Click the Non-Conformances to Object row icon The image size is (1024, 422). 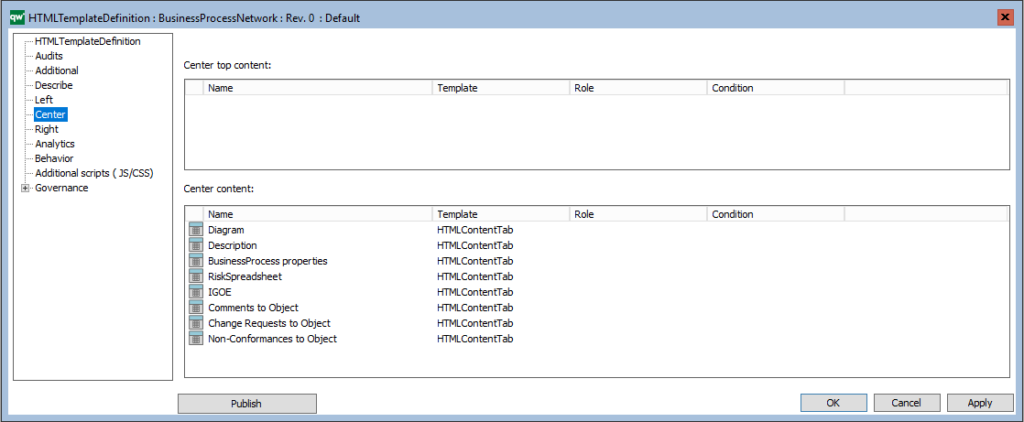point(195,339)
